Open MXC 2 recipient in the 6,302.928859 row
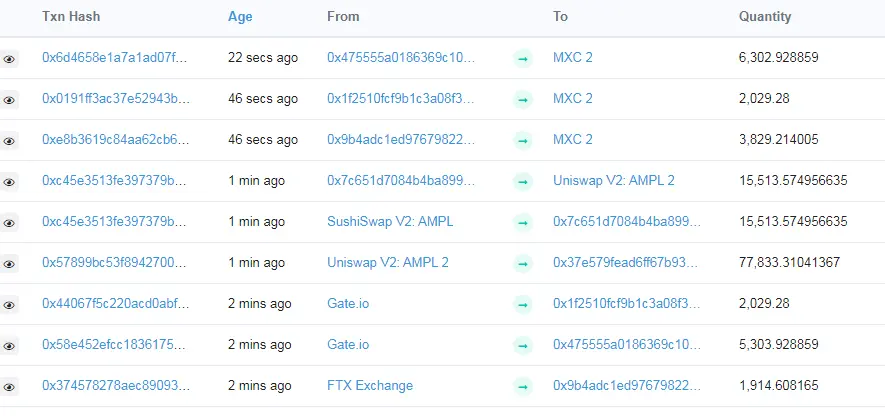The height and width of the screenshot is (417, 885). point(573,58)
